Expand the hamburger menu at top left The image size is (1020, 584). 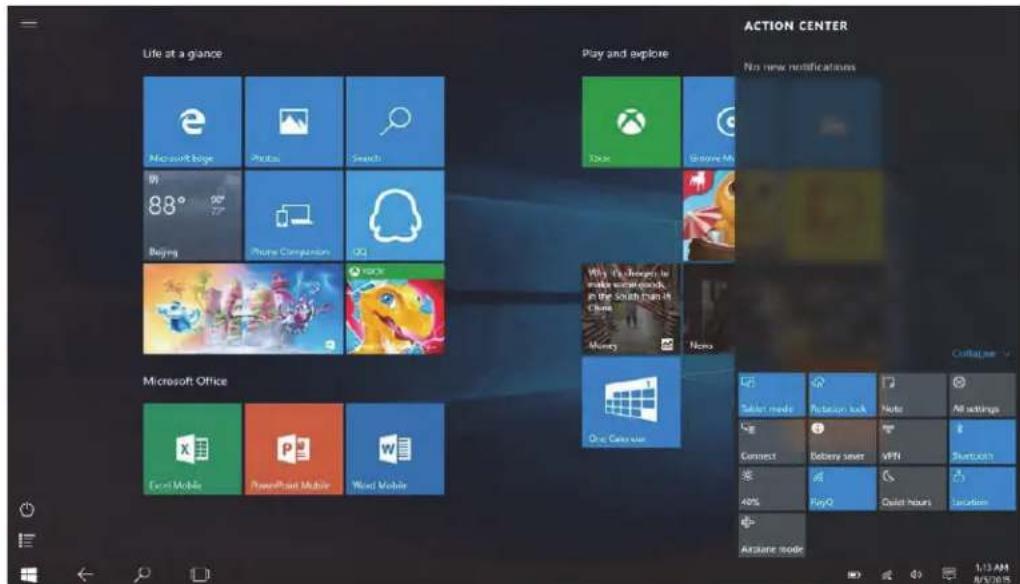point(29,23)
